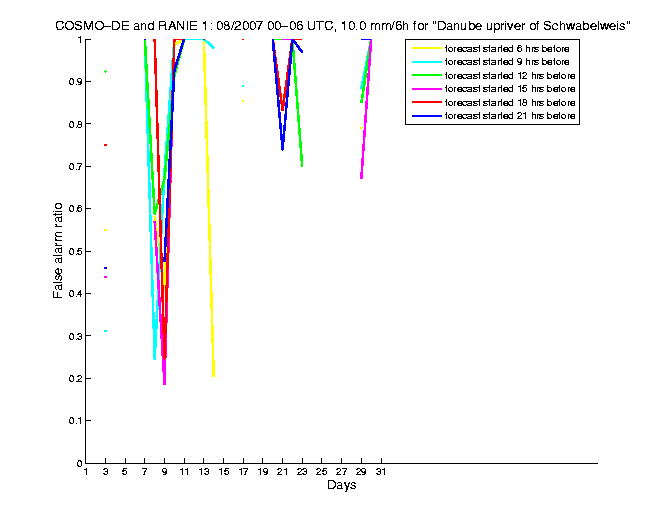Click the red data point at day 3
660x520 pixels.
pos(105,145)
